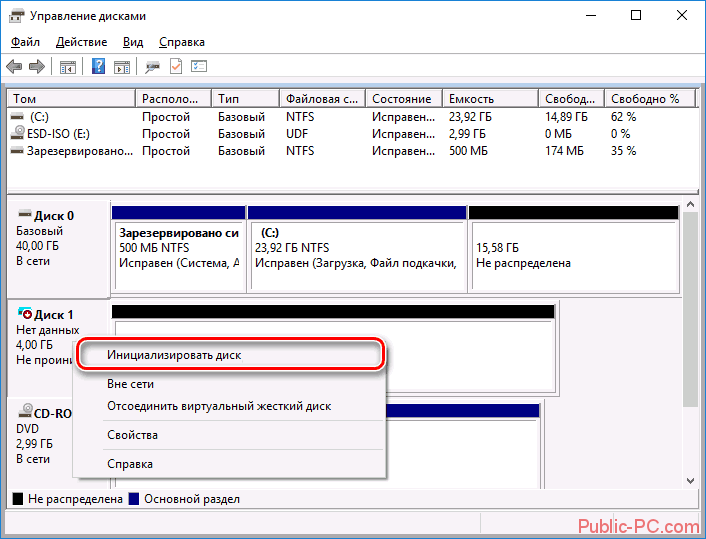
Task: Open Свойства from the context menu
Action: click(132, 435)
